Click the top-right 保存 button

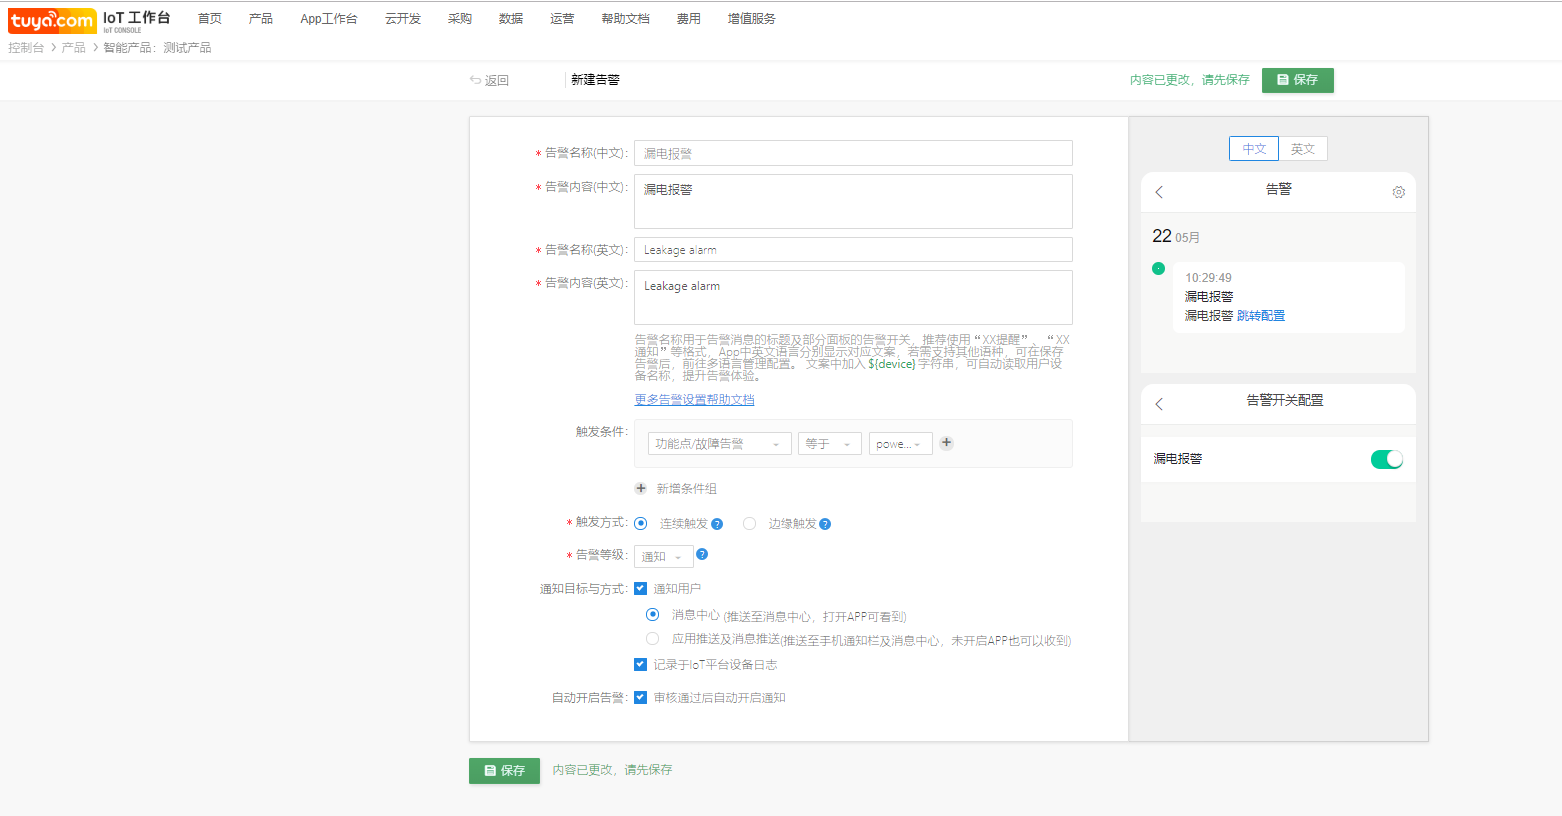(1298, 80)
